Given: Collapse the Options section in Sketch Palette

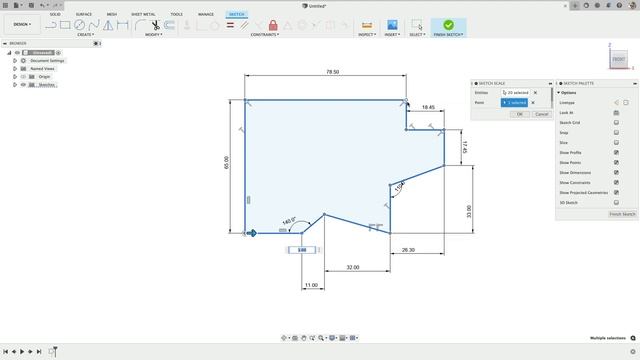Looking at the screenshot, I should 559,93.
